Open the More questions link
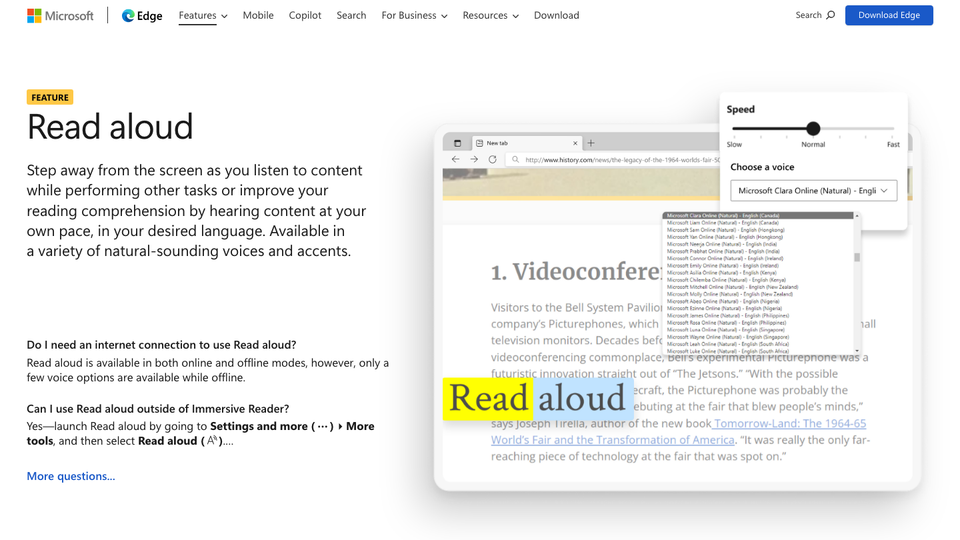 (x=70, y=476)
